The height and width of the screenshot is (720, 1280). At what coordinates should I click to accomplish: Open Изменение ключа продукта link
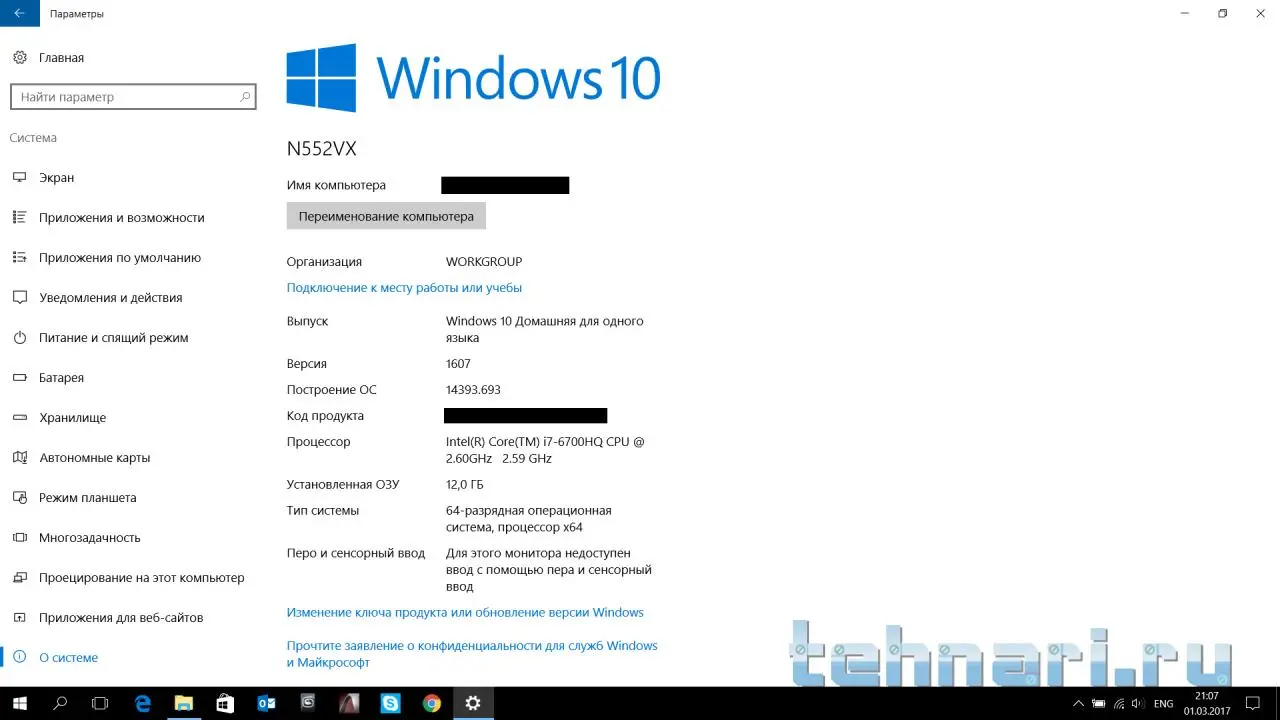click(x=465, y=612)
